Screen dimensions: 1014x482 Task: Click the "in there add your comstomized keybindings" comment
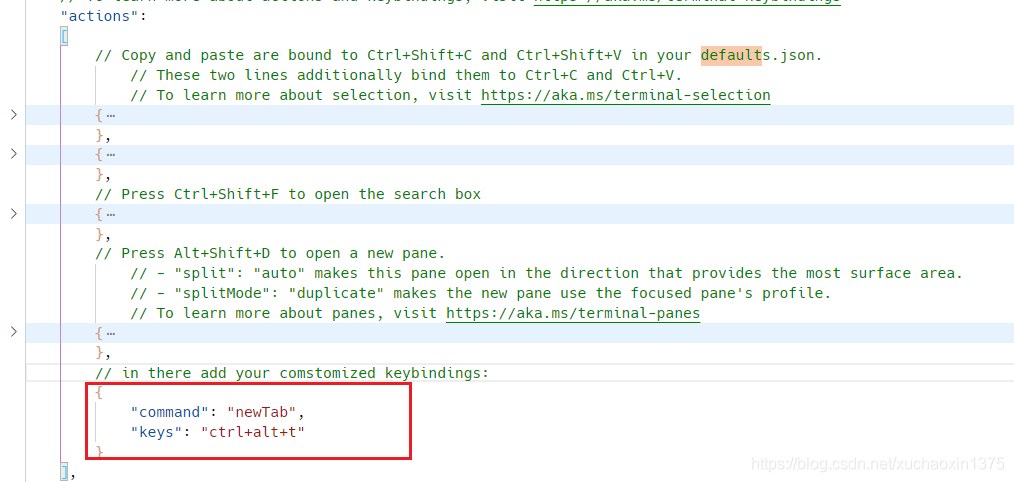292,373
